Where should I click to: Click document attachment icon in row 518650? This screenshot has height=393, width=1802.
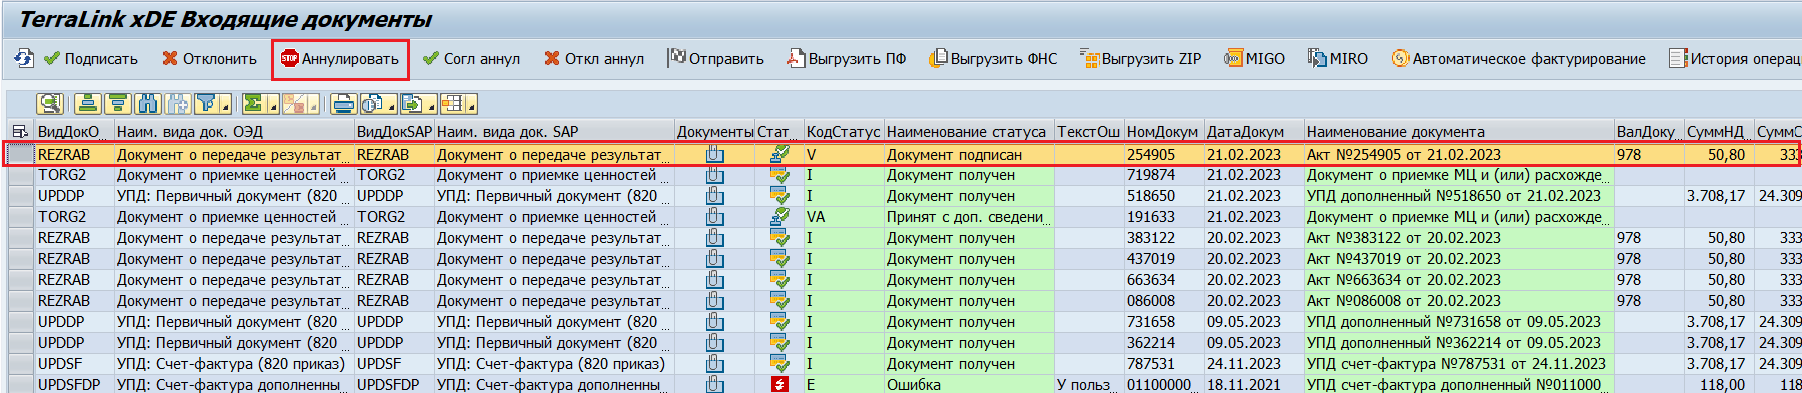[714, 196]
